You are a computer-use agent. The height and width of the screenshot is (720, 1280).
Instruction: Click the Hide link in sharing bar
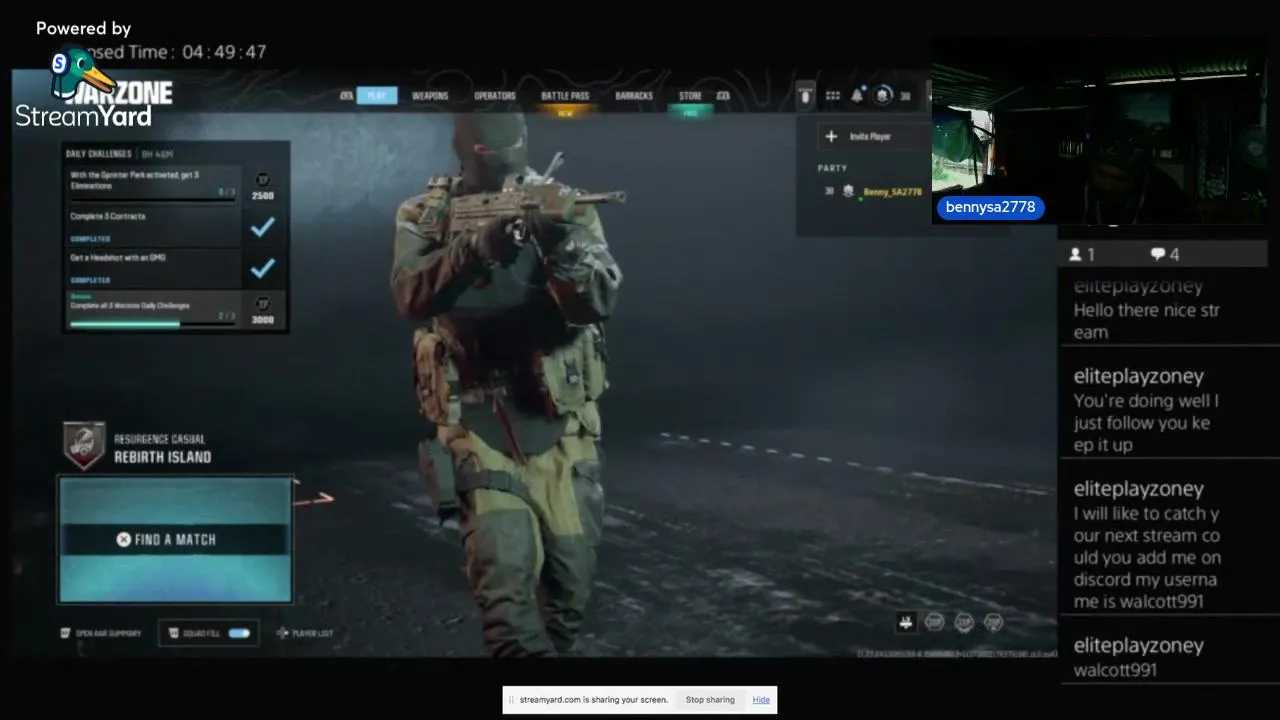761,700
